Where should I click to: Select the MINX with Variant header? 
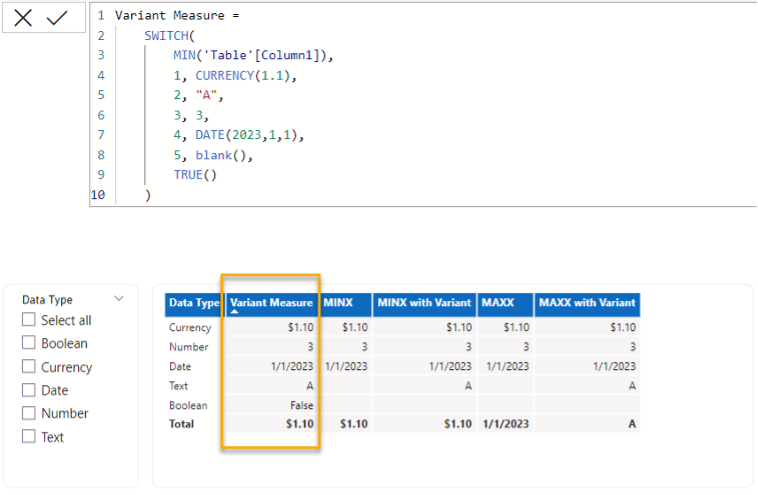(424, 302)
